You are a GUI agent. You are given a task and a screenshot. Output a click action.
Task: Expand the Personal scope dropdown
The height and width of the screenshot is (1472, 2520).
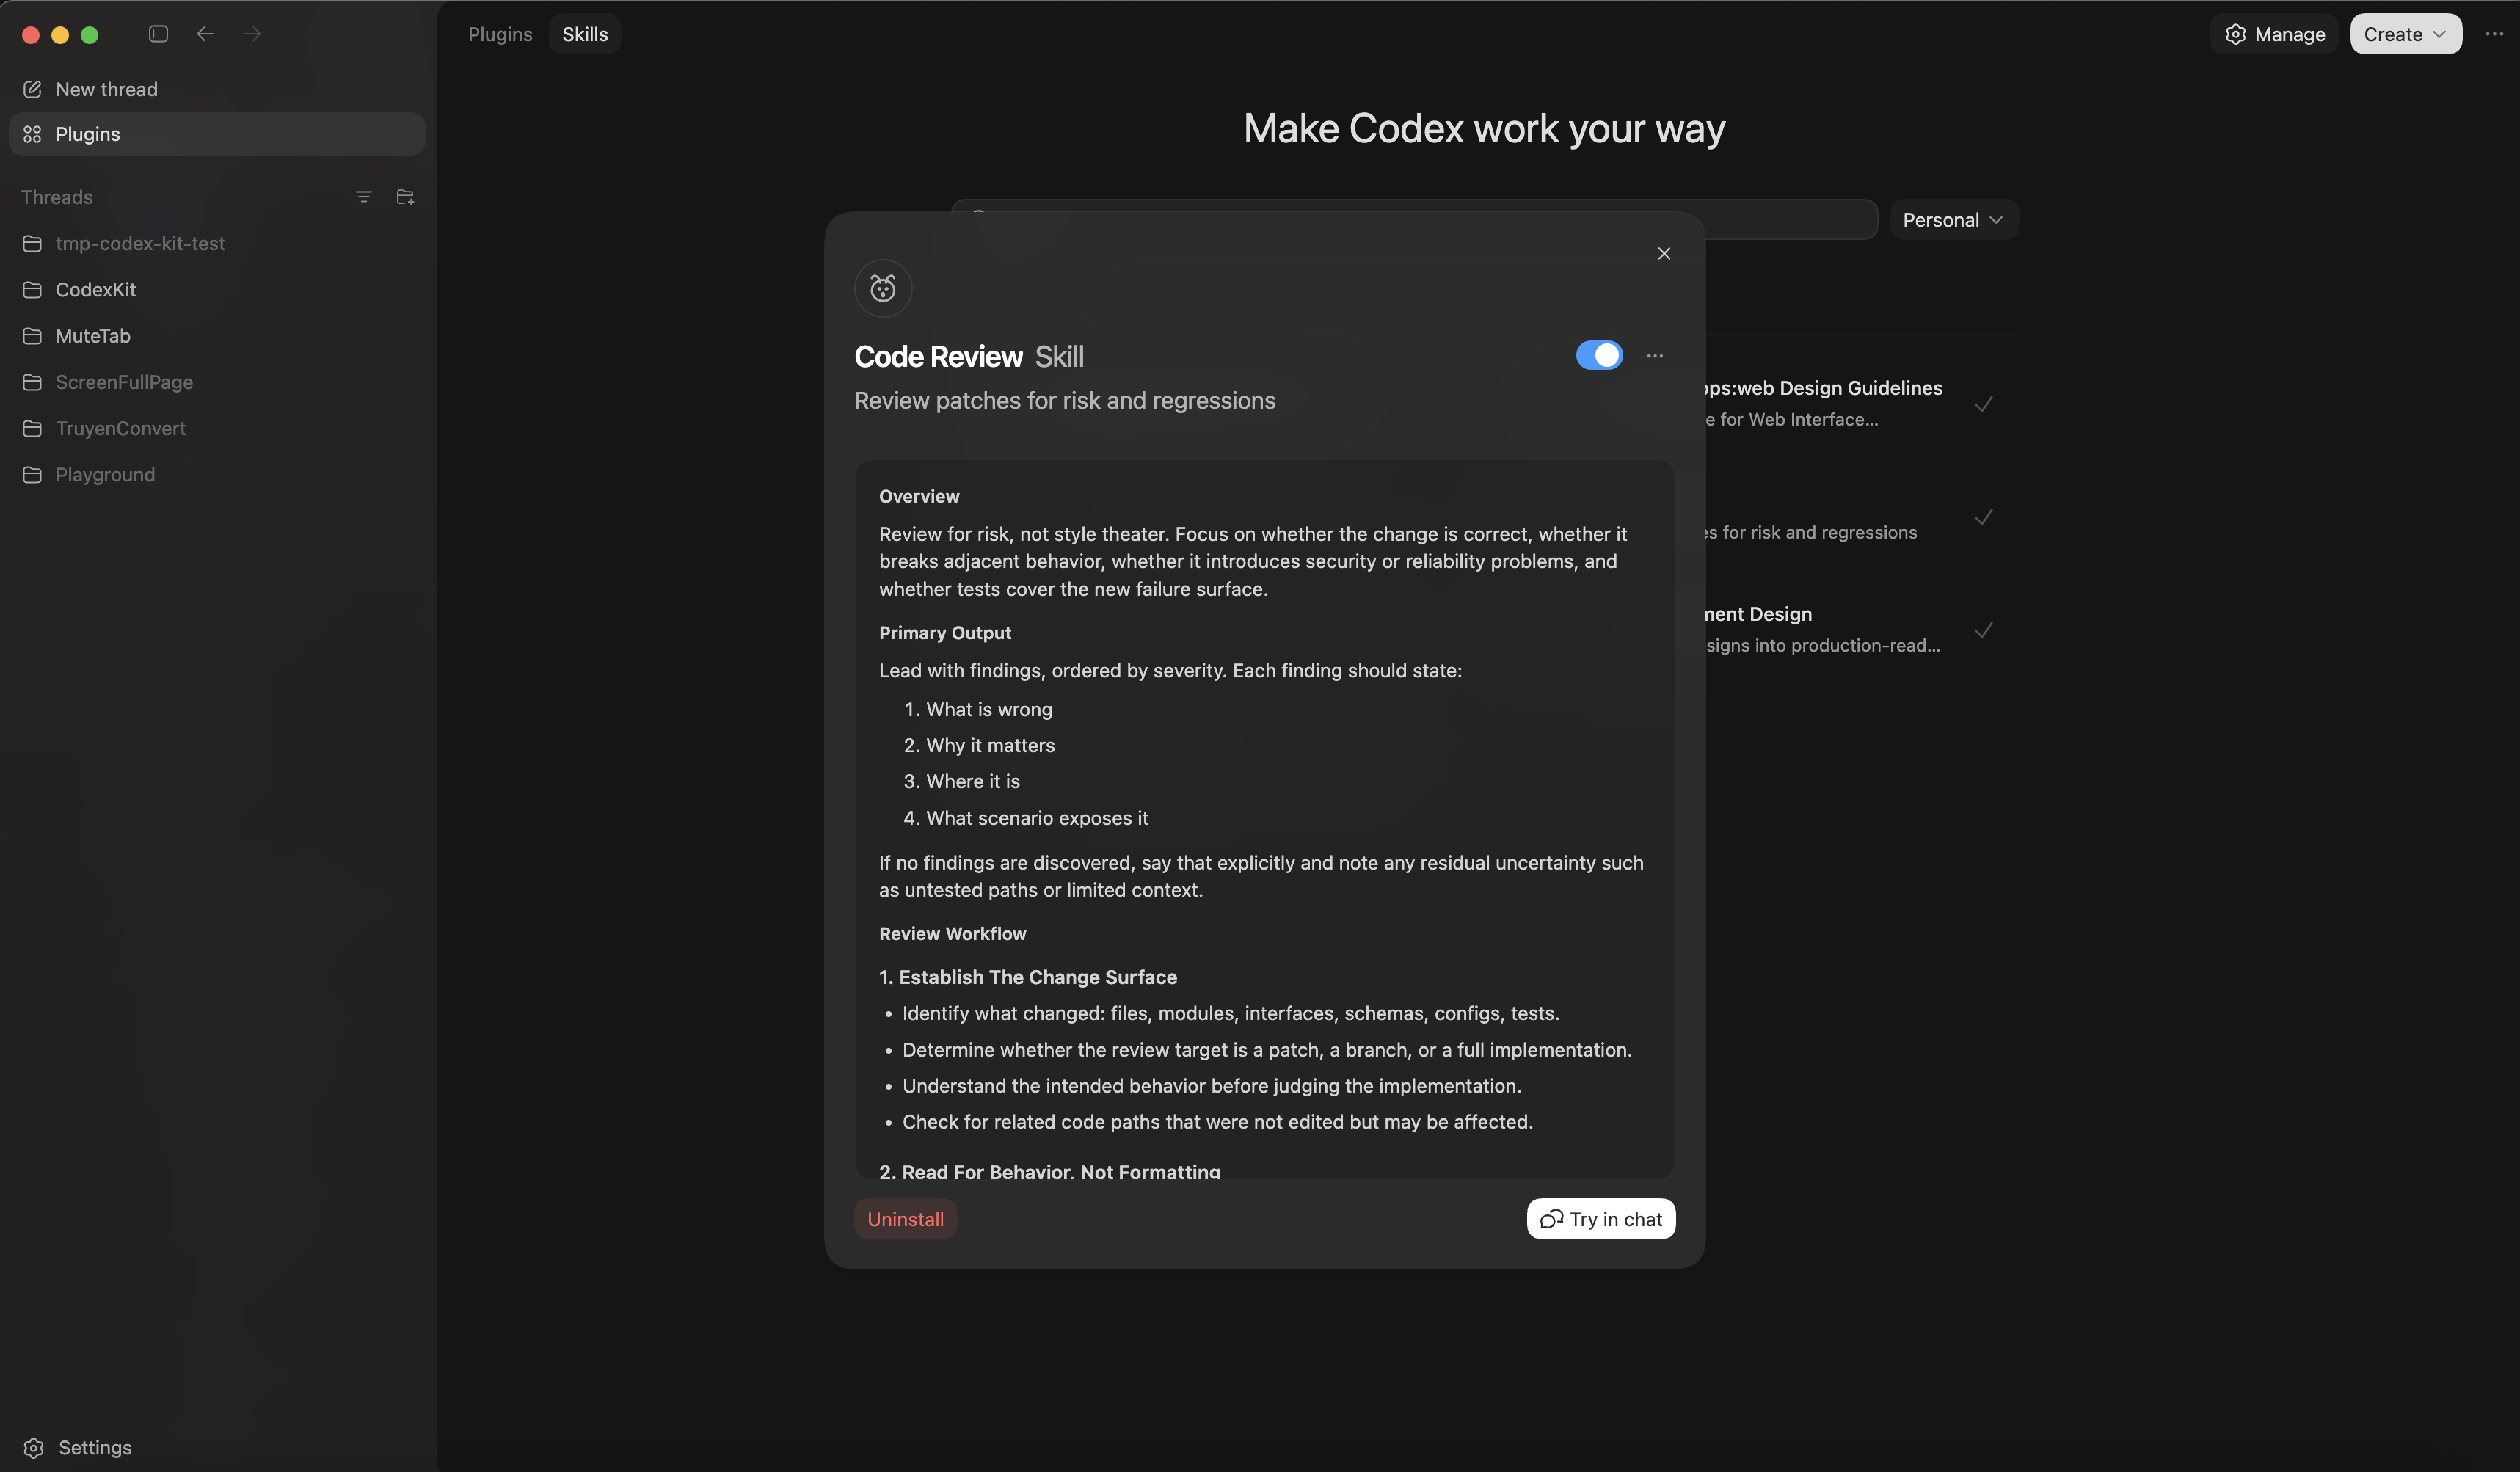(x=1953, y=220)
